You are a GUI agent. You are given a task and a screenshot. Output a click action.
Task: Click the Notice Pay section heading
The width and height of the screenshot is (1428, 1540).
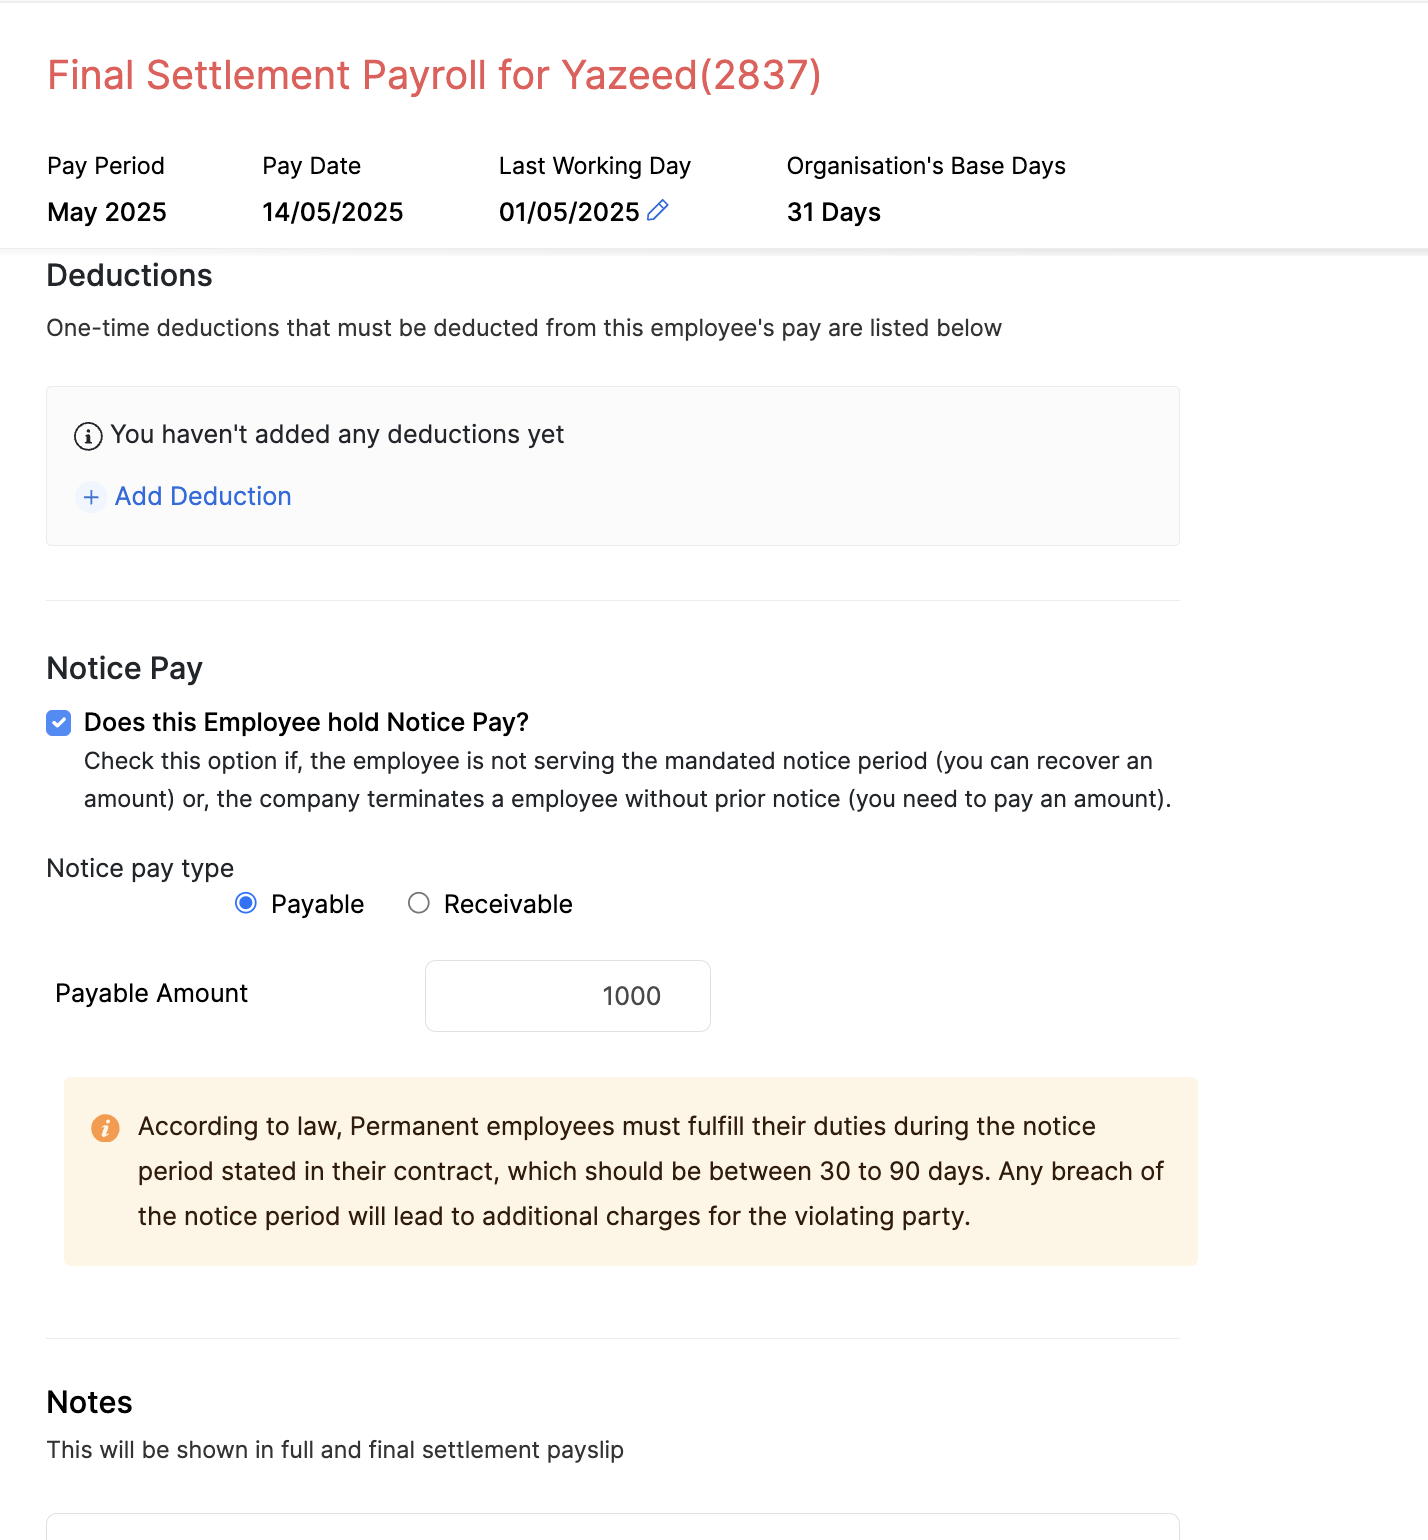(x=124, y=668)
